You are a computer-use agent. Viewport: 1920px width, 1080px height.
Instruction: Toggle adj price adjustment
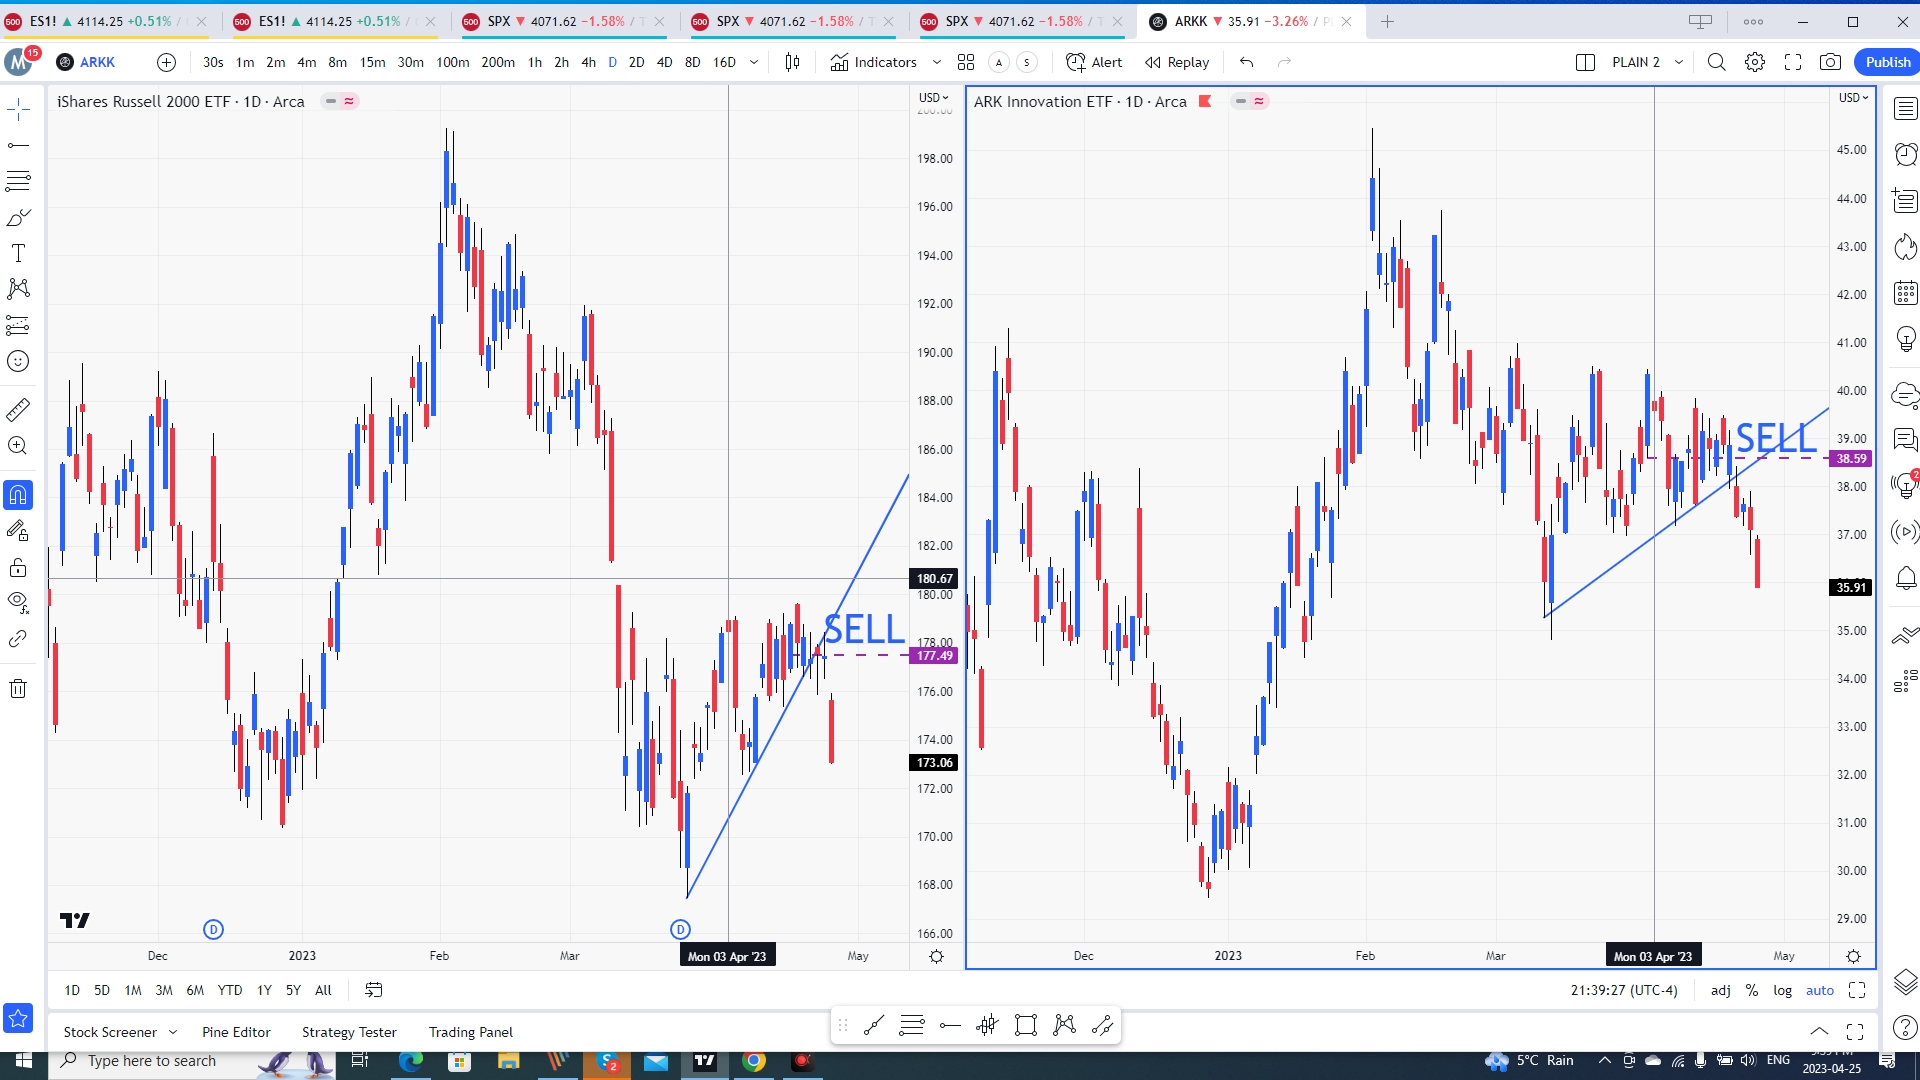(x=1720, y=990)
